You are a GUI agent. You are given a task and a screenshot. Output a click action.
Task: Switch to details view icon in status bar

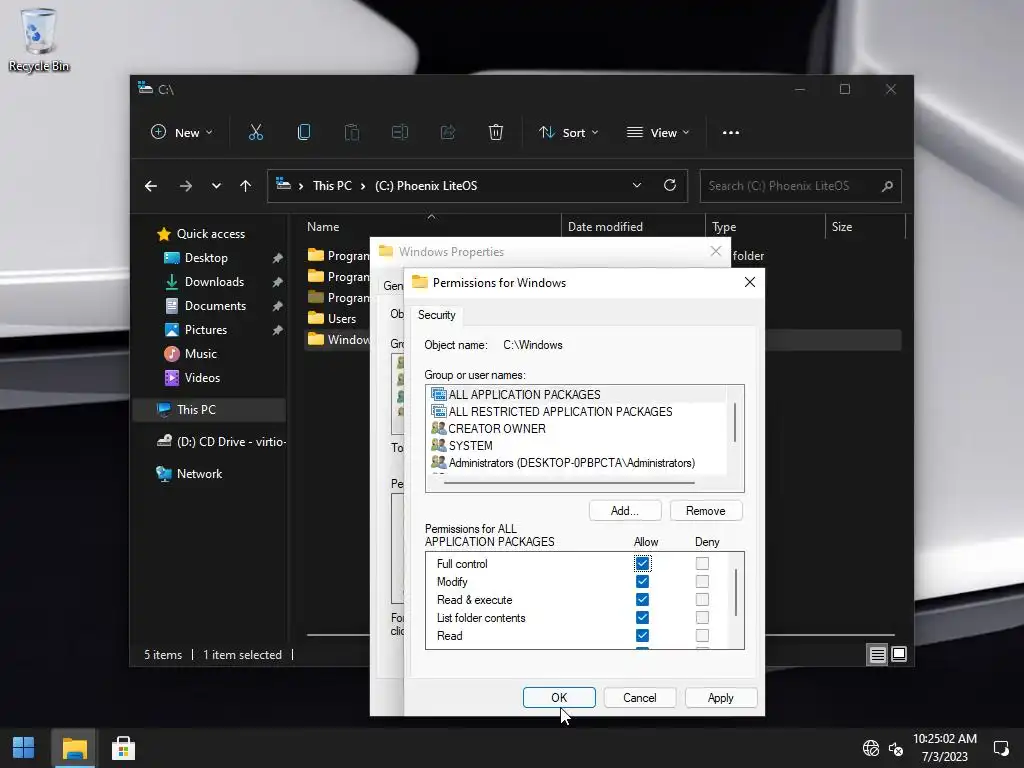pyautogui.click(x=878, y=654)
